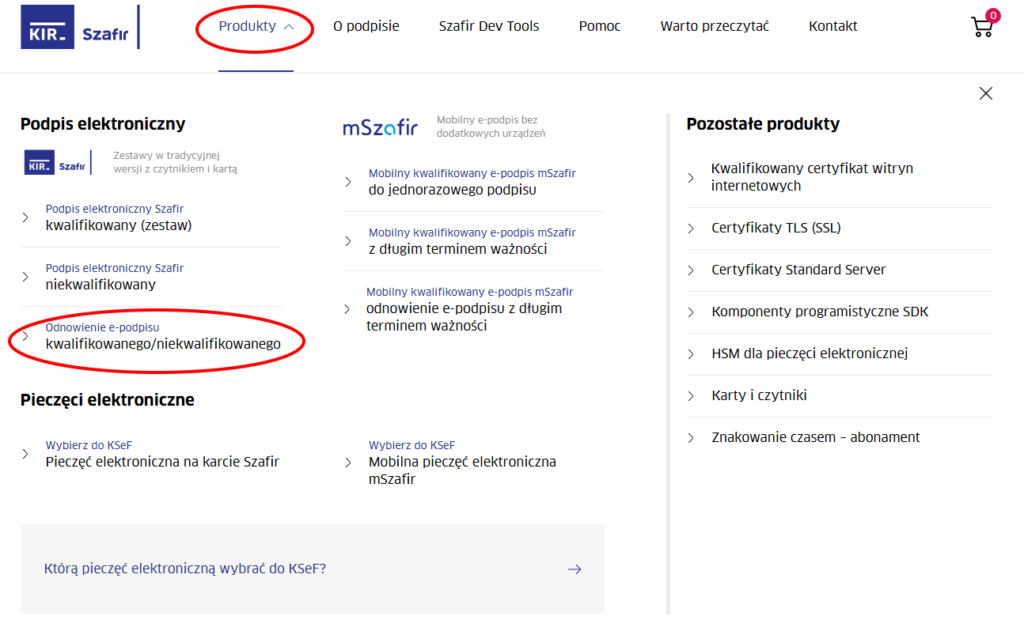Image resolution: width=1024 pixels, height=631 pixels.
Task: Click chevron beside Karty i czytniki
Action: (x=691, y=395)
